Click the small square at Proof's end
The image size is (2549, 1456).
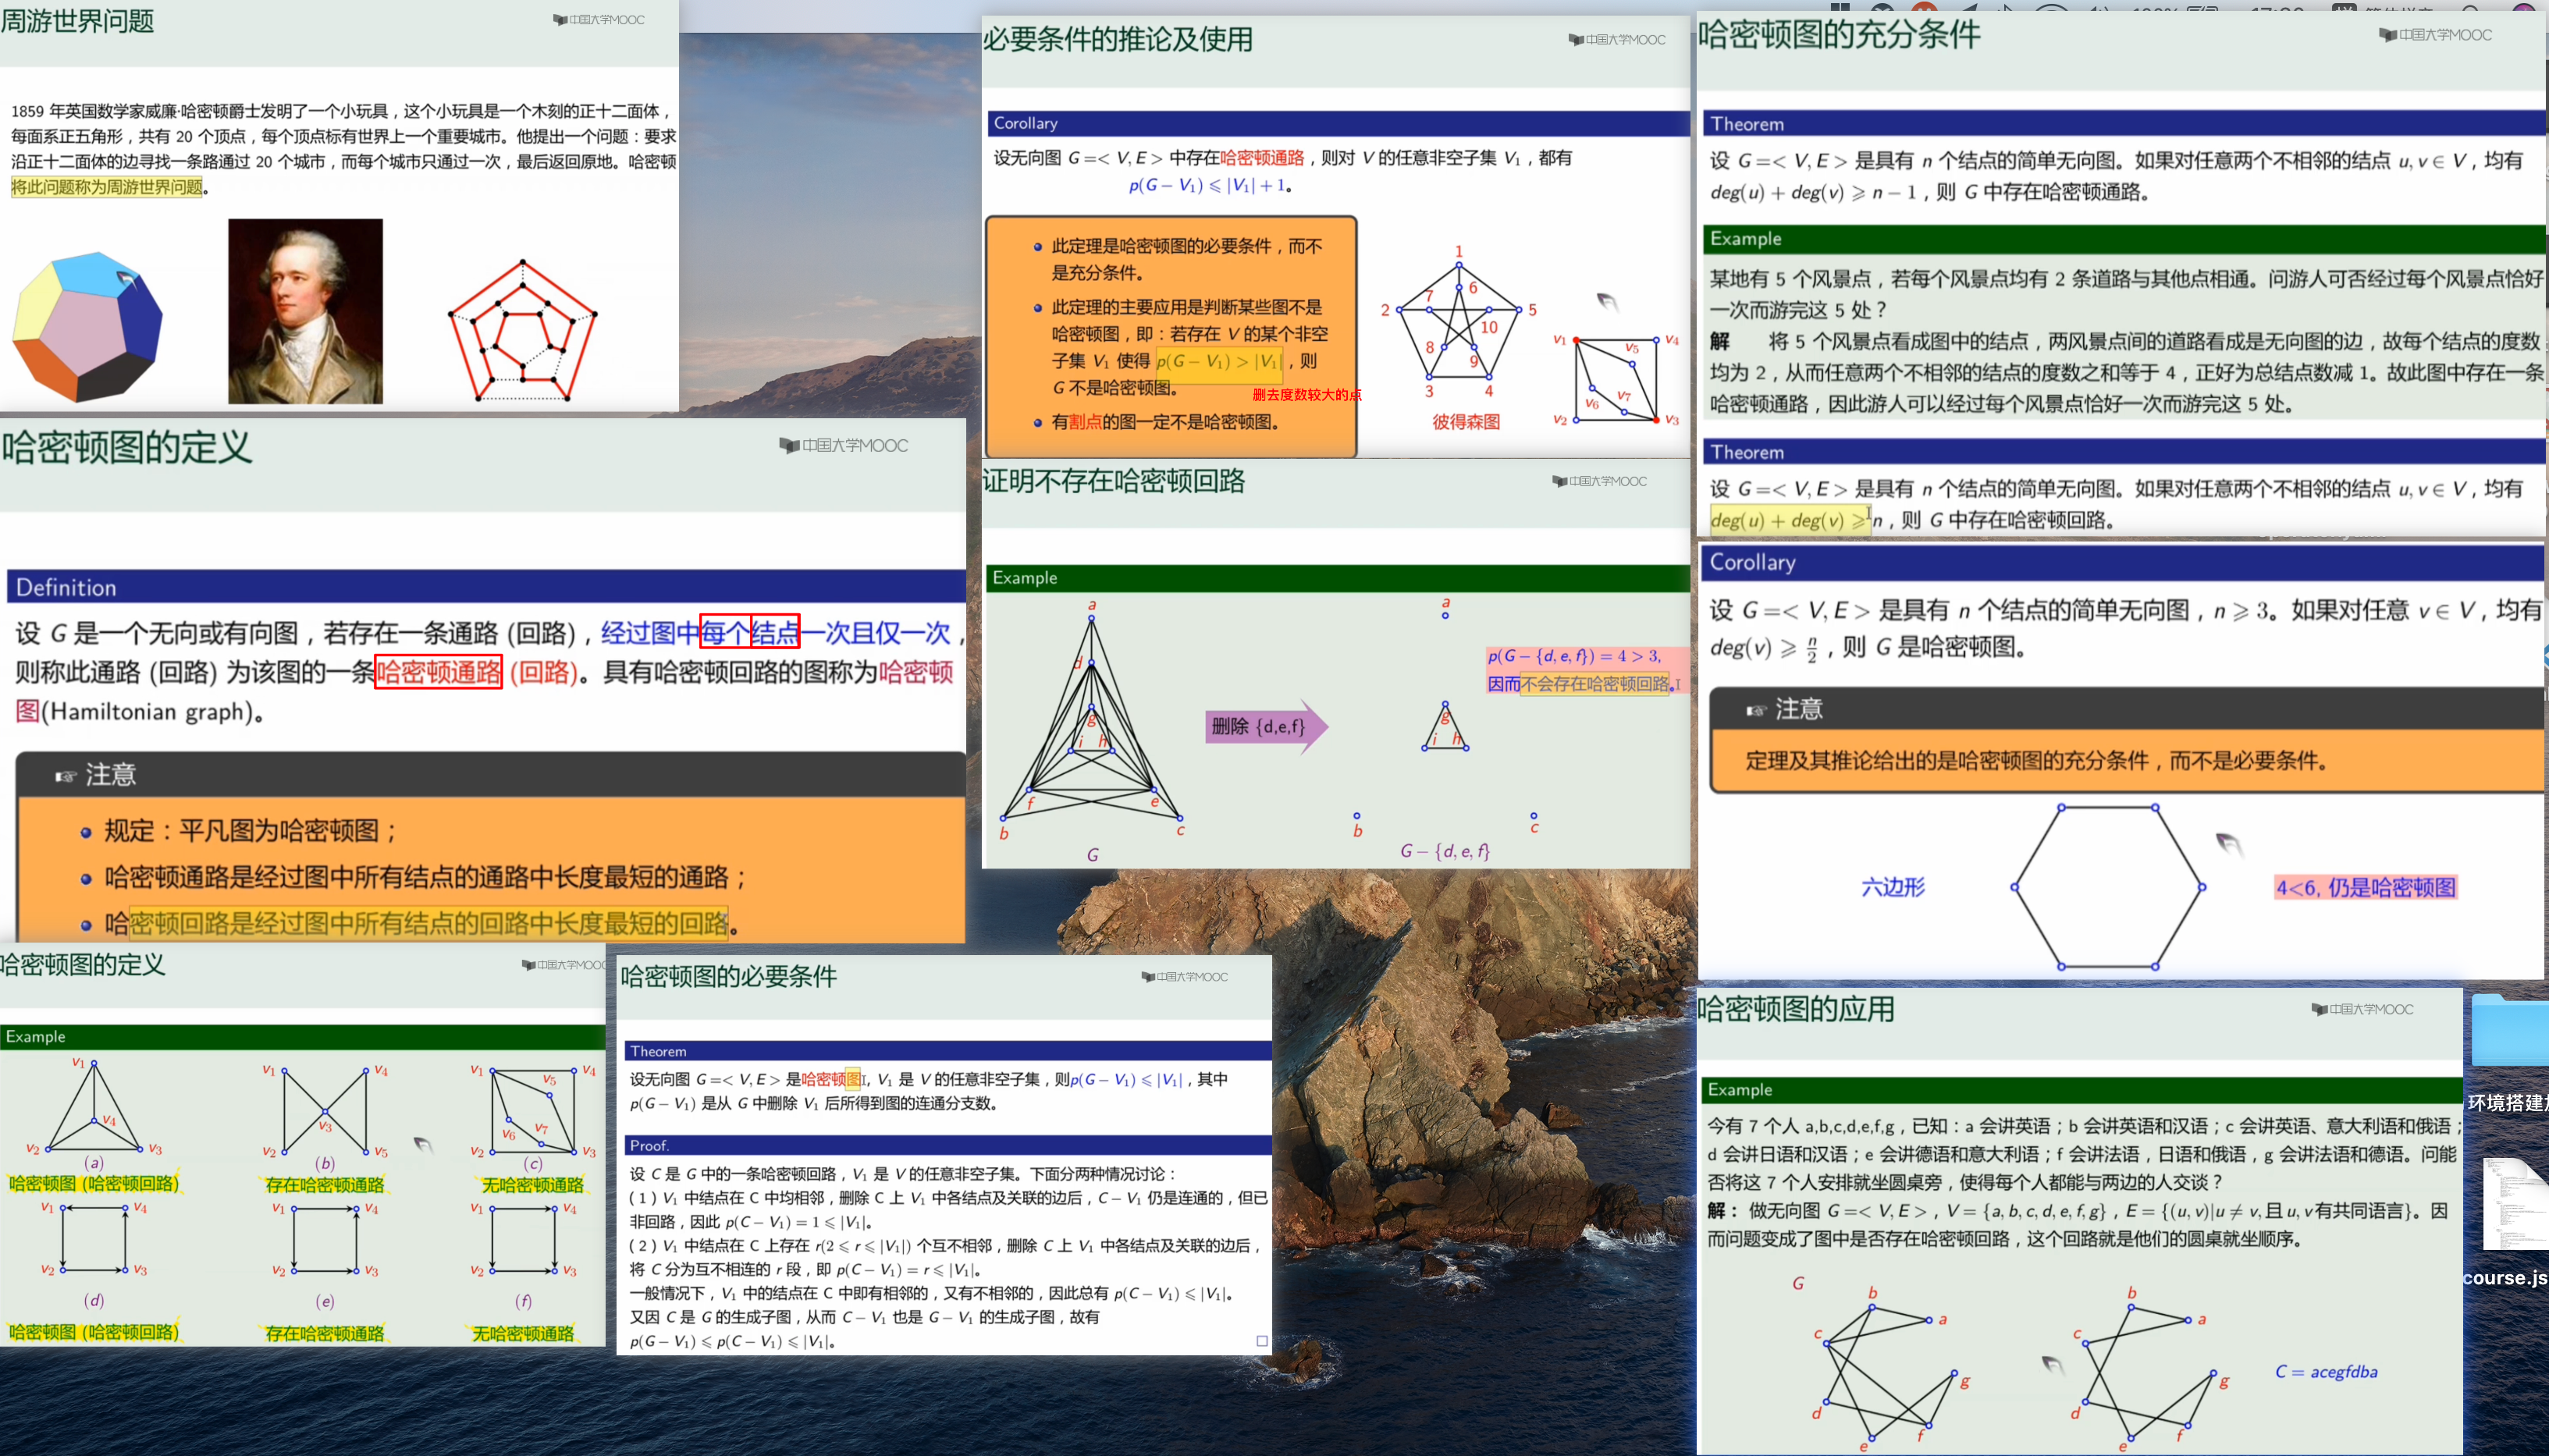coord(1261,1341)
